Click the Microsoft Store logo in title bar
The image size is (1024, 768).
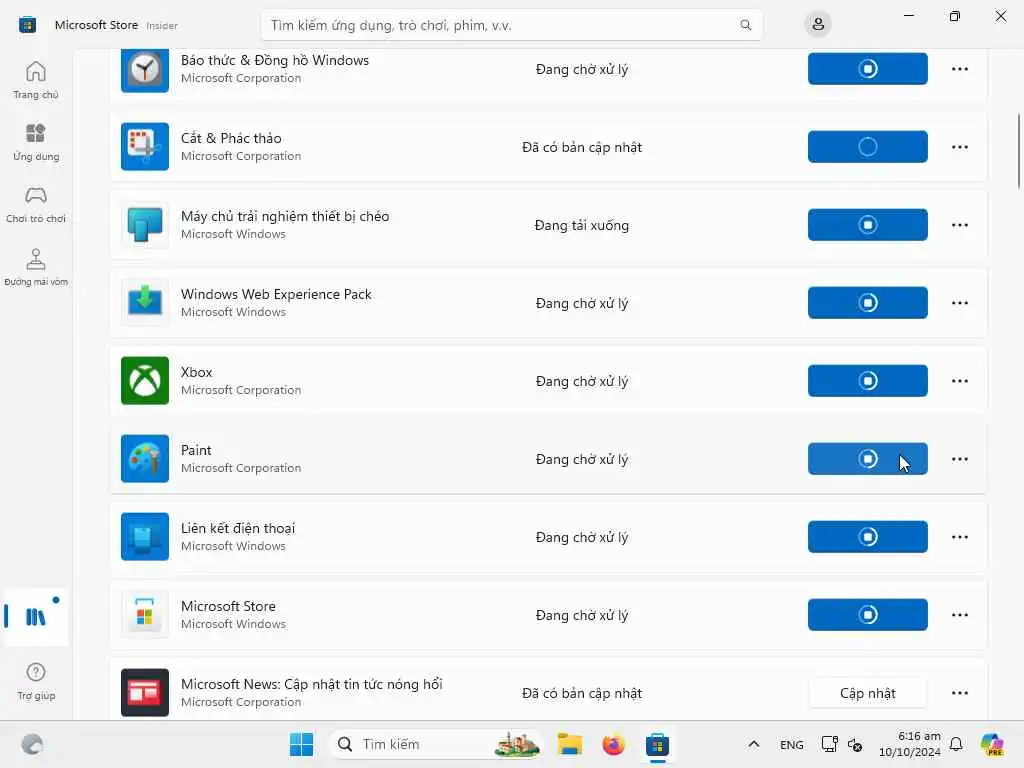point(27,25)
